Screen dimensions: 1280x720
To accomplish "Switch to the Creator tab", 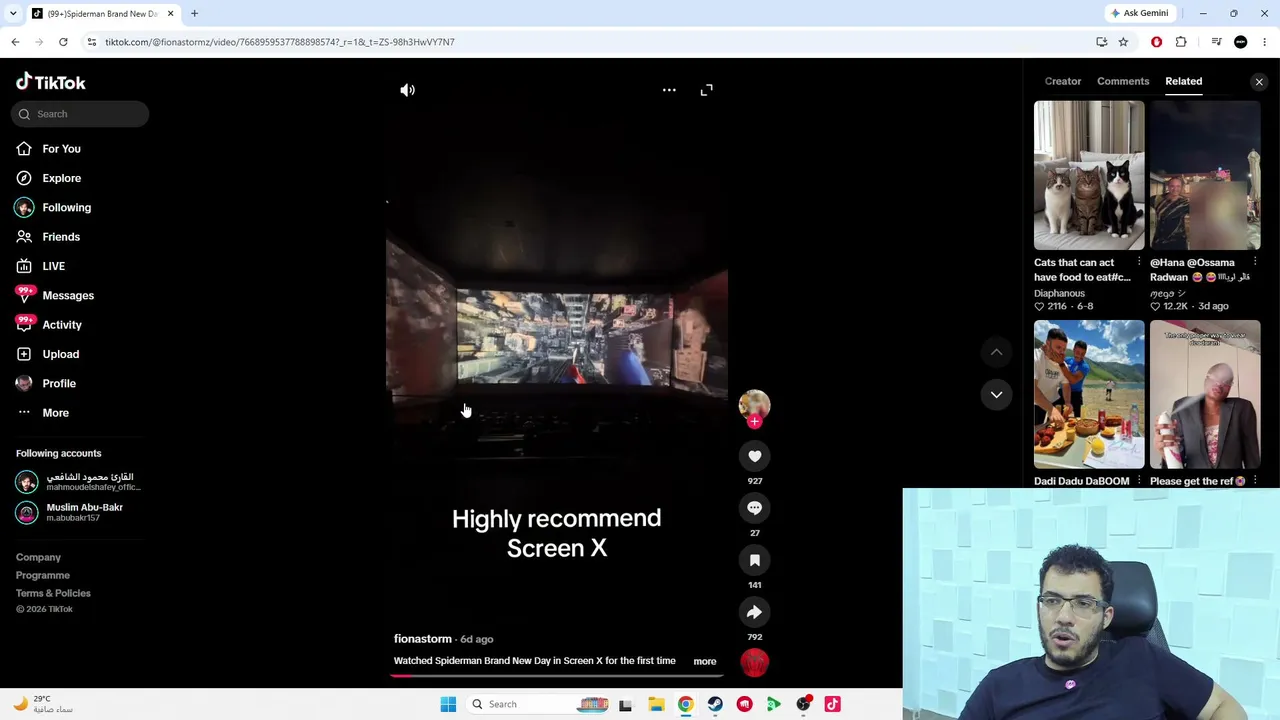I will 1063,81.
